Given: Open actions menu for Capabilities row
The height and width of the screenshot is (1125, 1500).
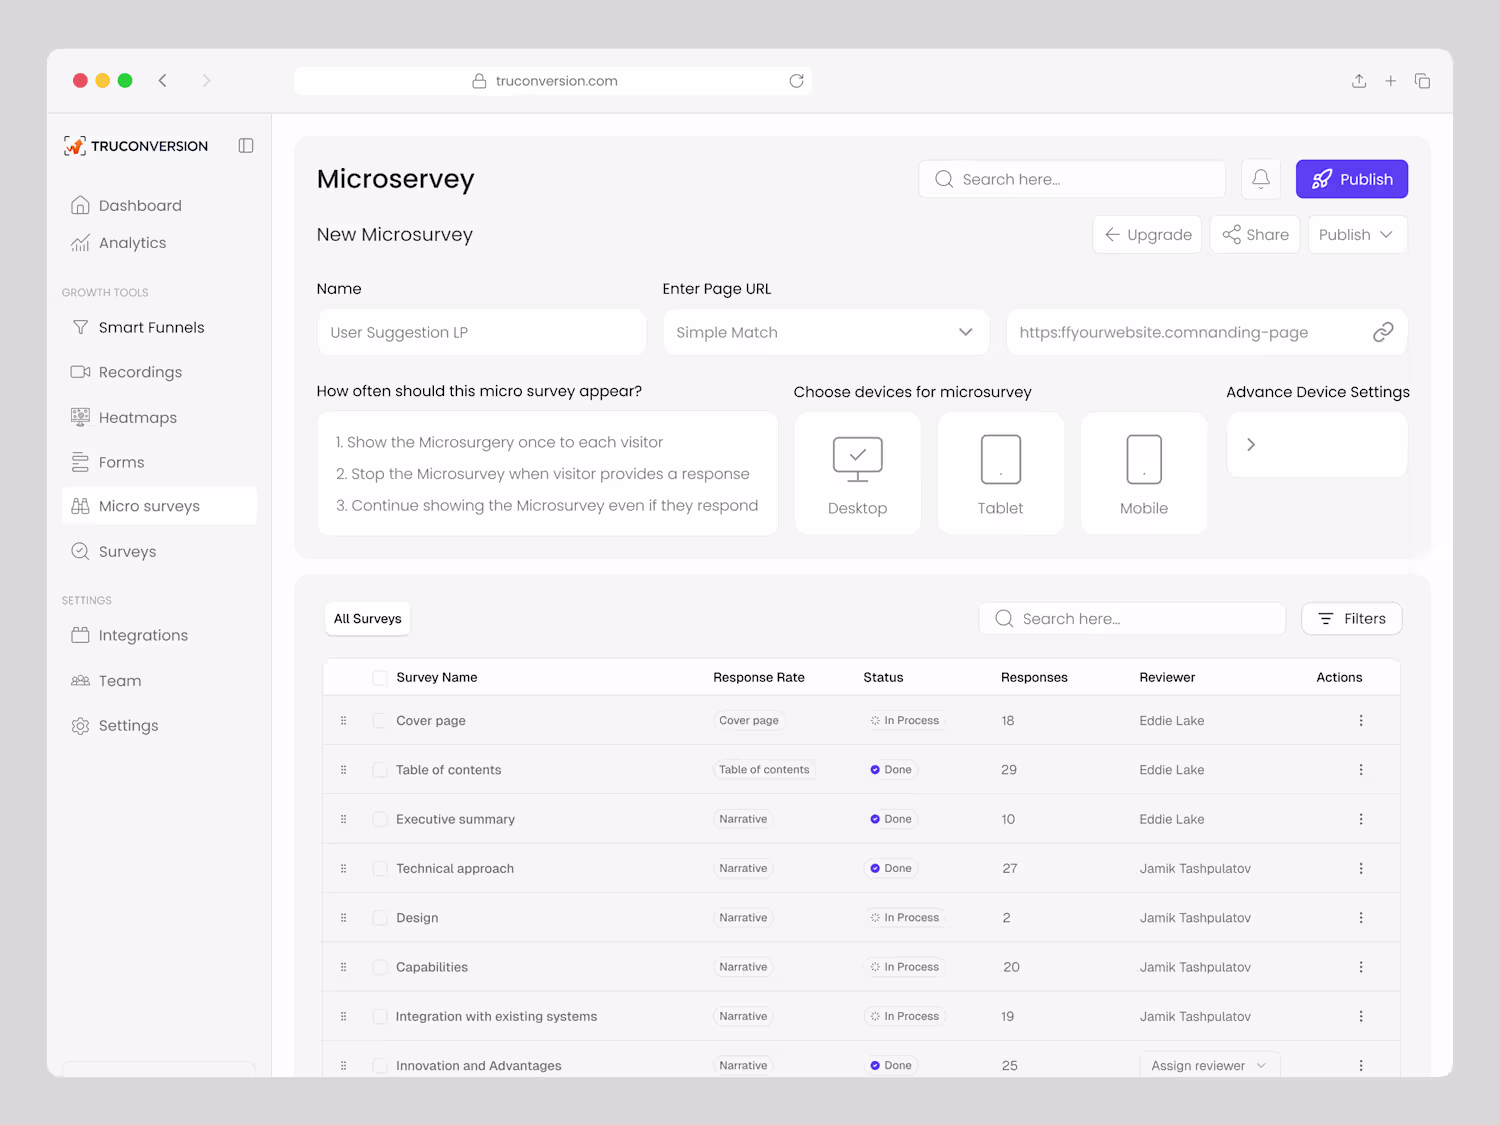Looking at the screenshot, I should pos(1361,967).
